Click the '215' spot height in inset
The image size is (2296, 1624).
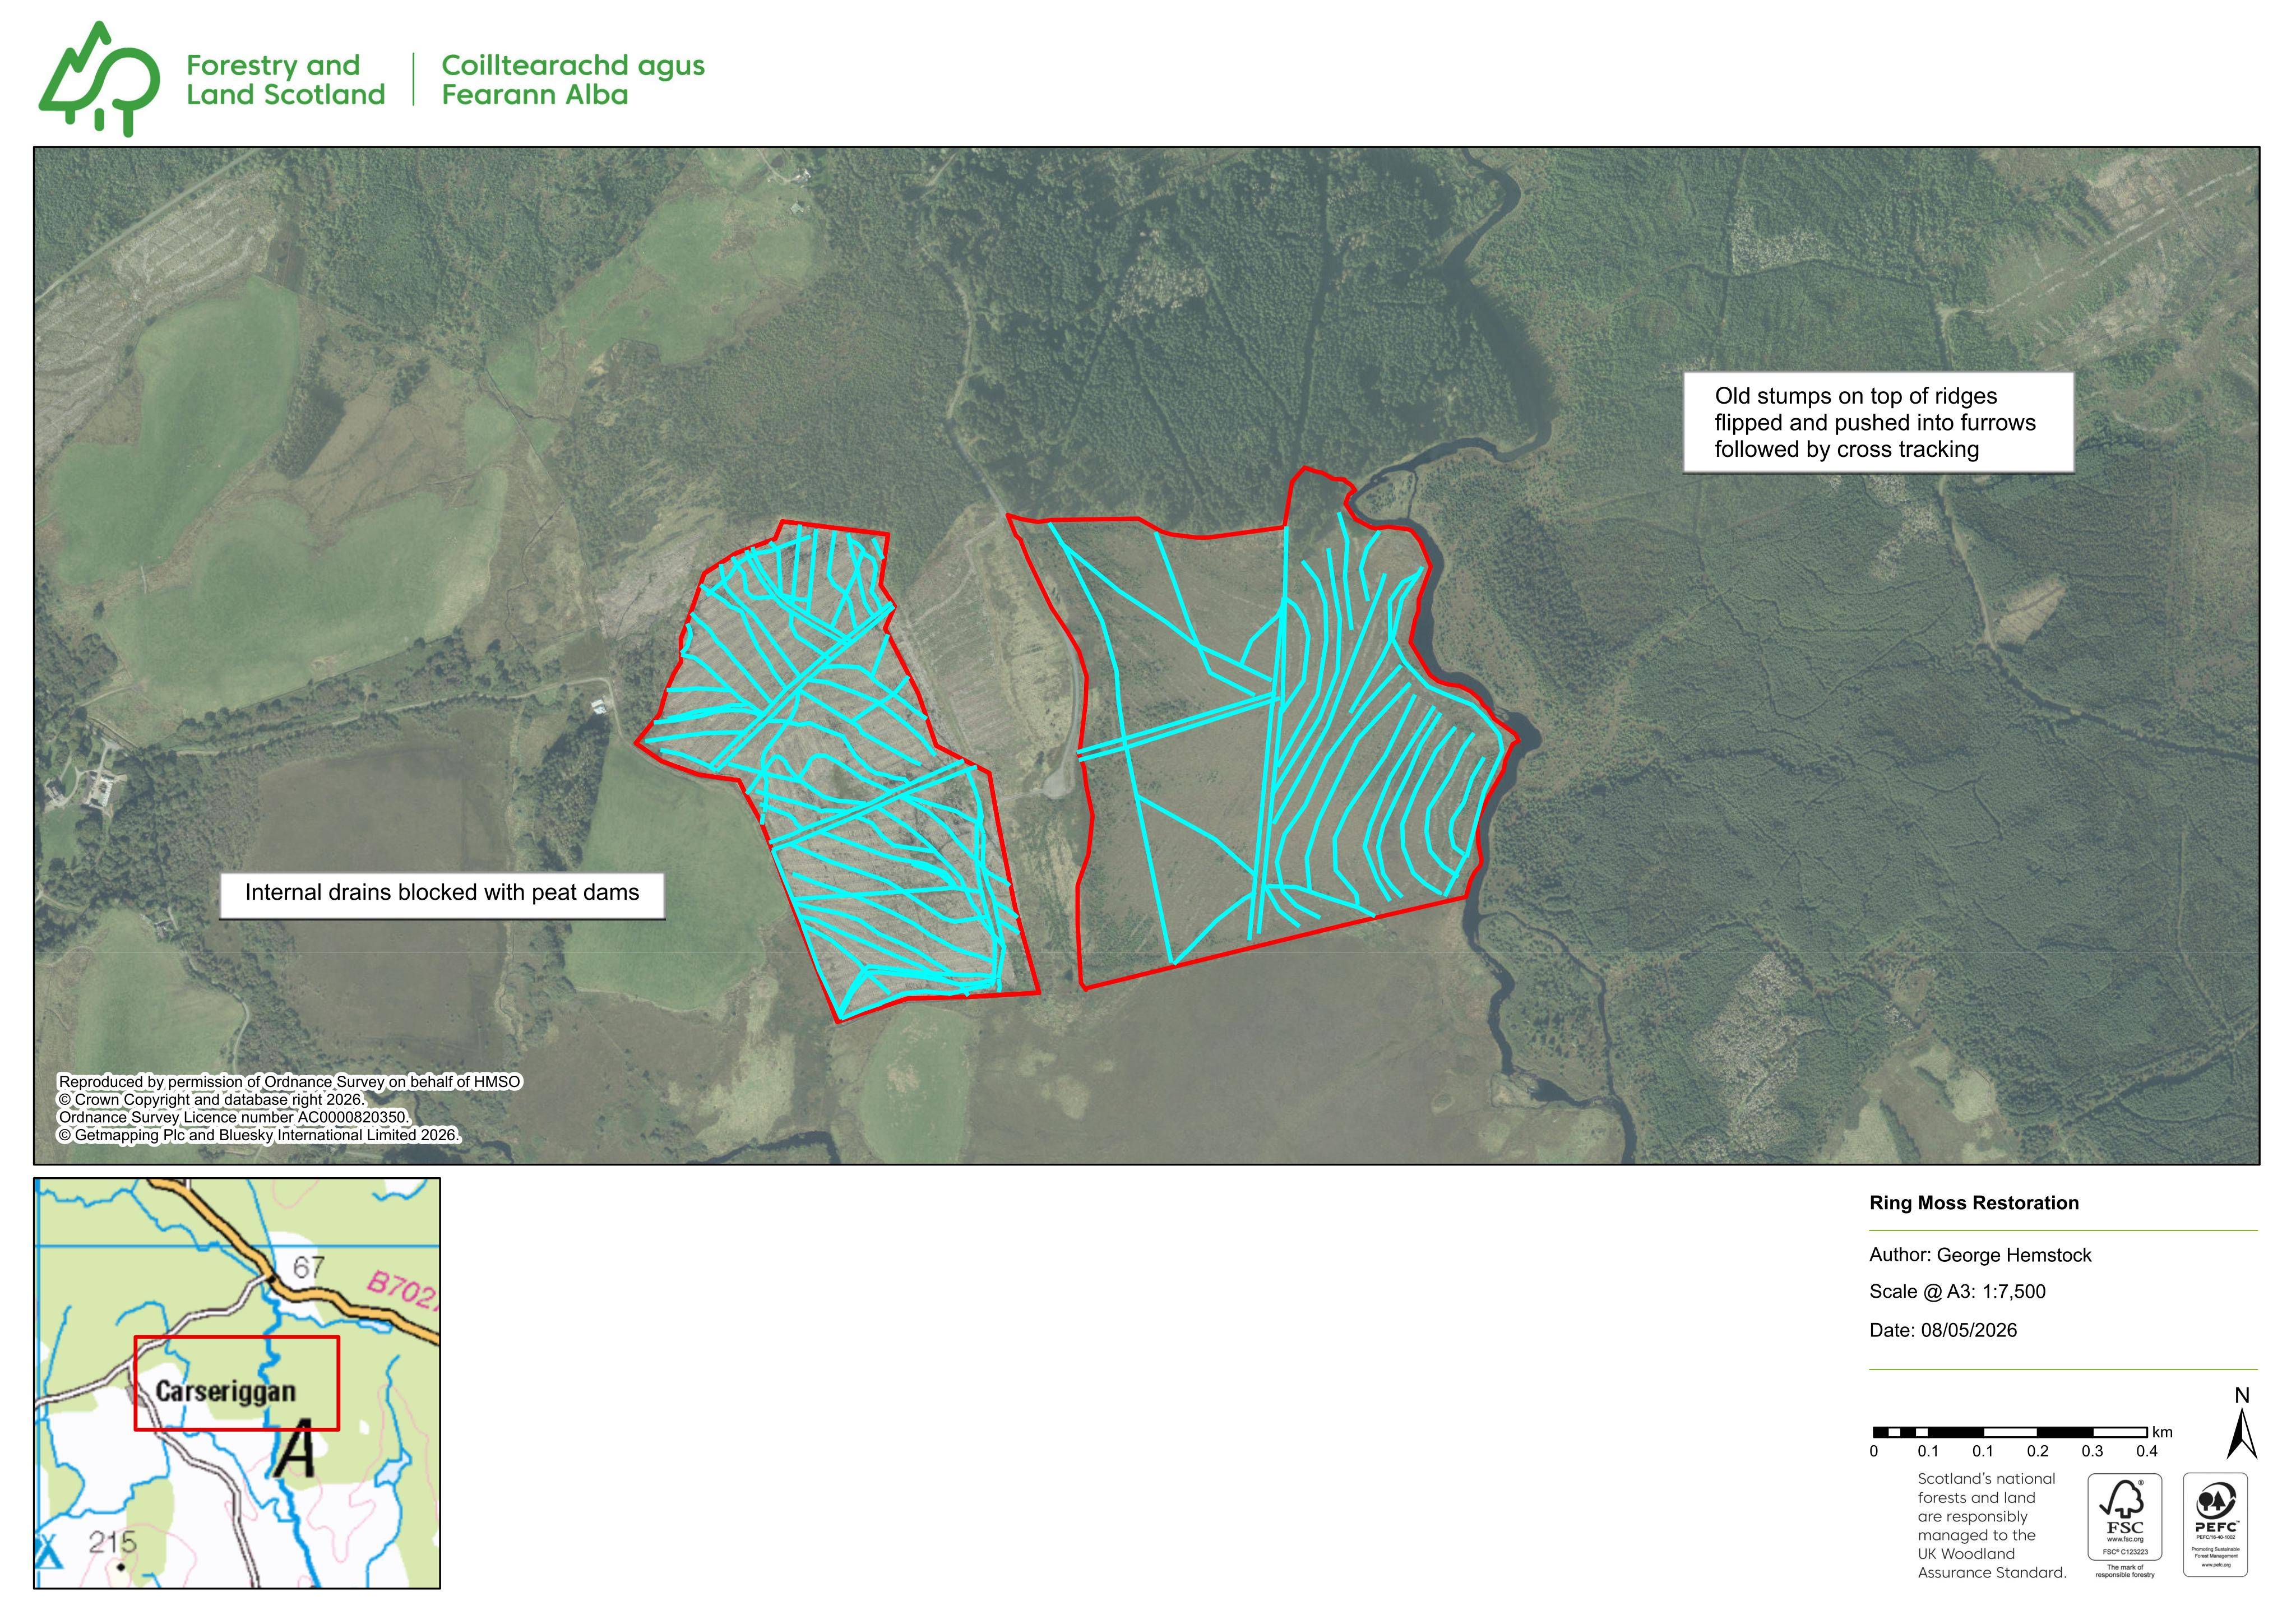pos(112,1542)
